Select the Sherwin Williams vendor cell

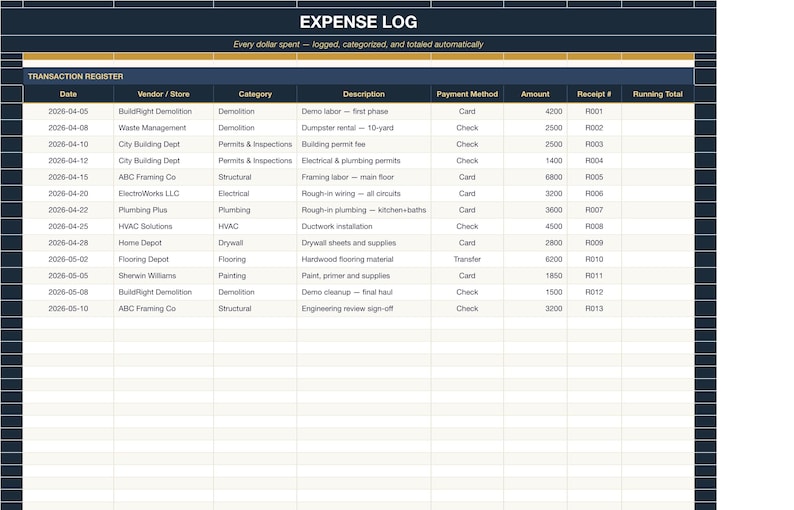(x=164, y=276)
